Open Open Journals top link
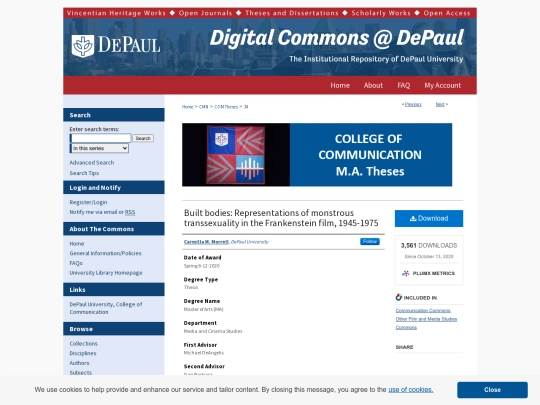Viewport: 540px width, 405px height. (x=206, y=13)
